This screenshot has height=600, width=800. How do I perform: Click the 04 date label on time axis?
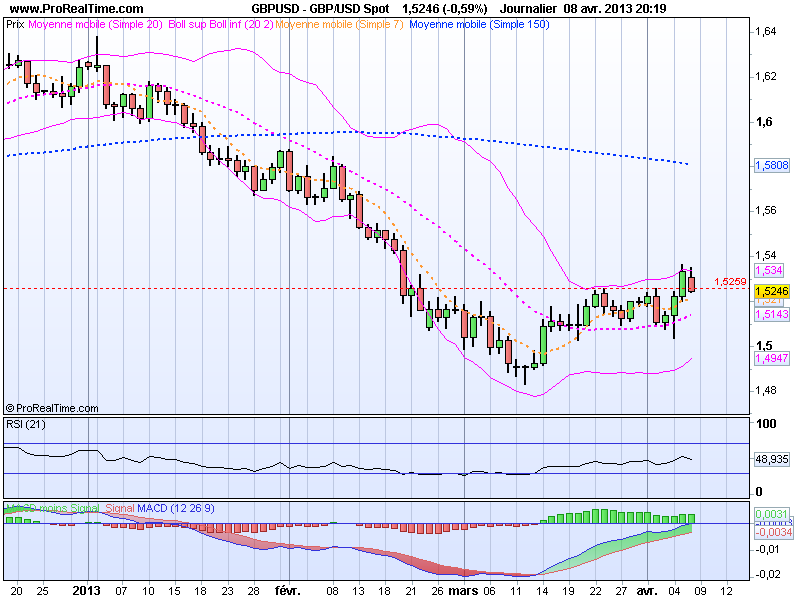click(x=674, y=591)
